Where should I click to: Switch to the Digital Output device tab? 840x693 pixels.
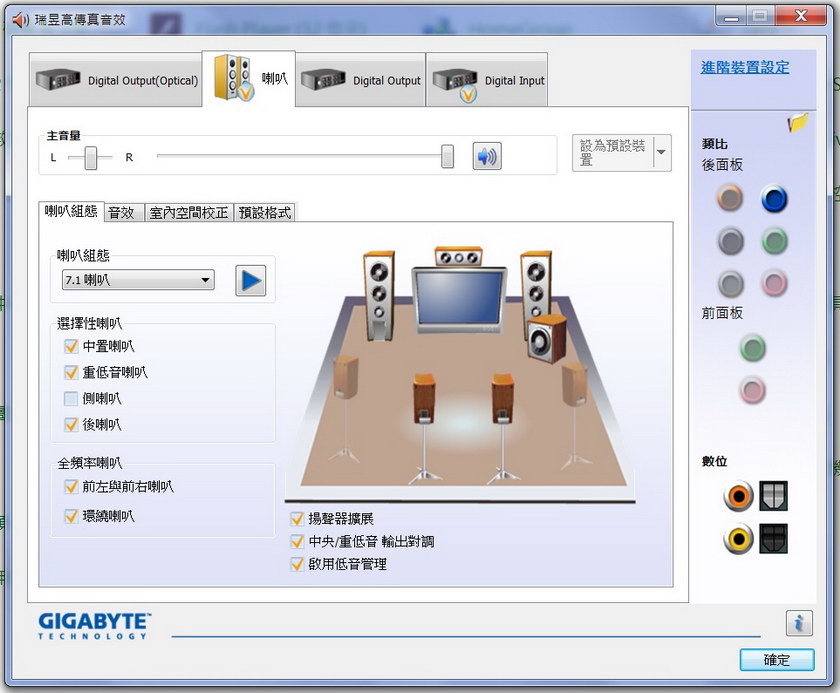click(361, 80)
